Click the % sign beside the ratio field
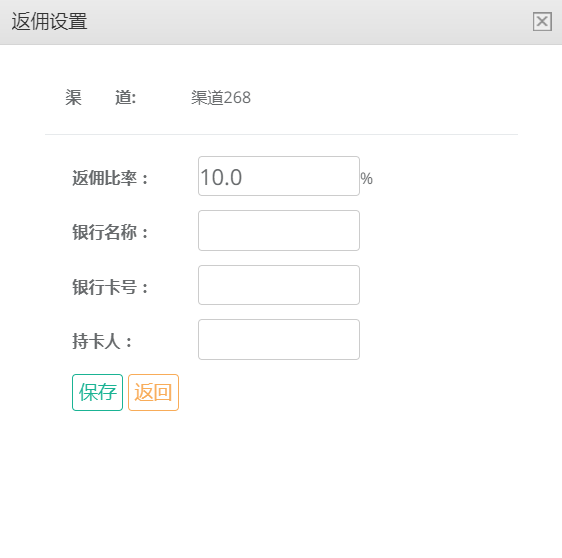The height and width of the screenshot is (558, 562). (366, 178)
